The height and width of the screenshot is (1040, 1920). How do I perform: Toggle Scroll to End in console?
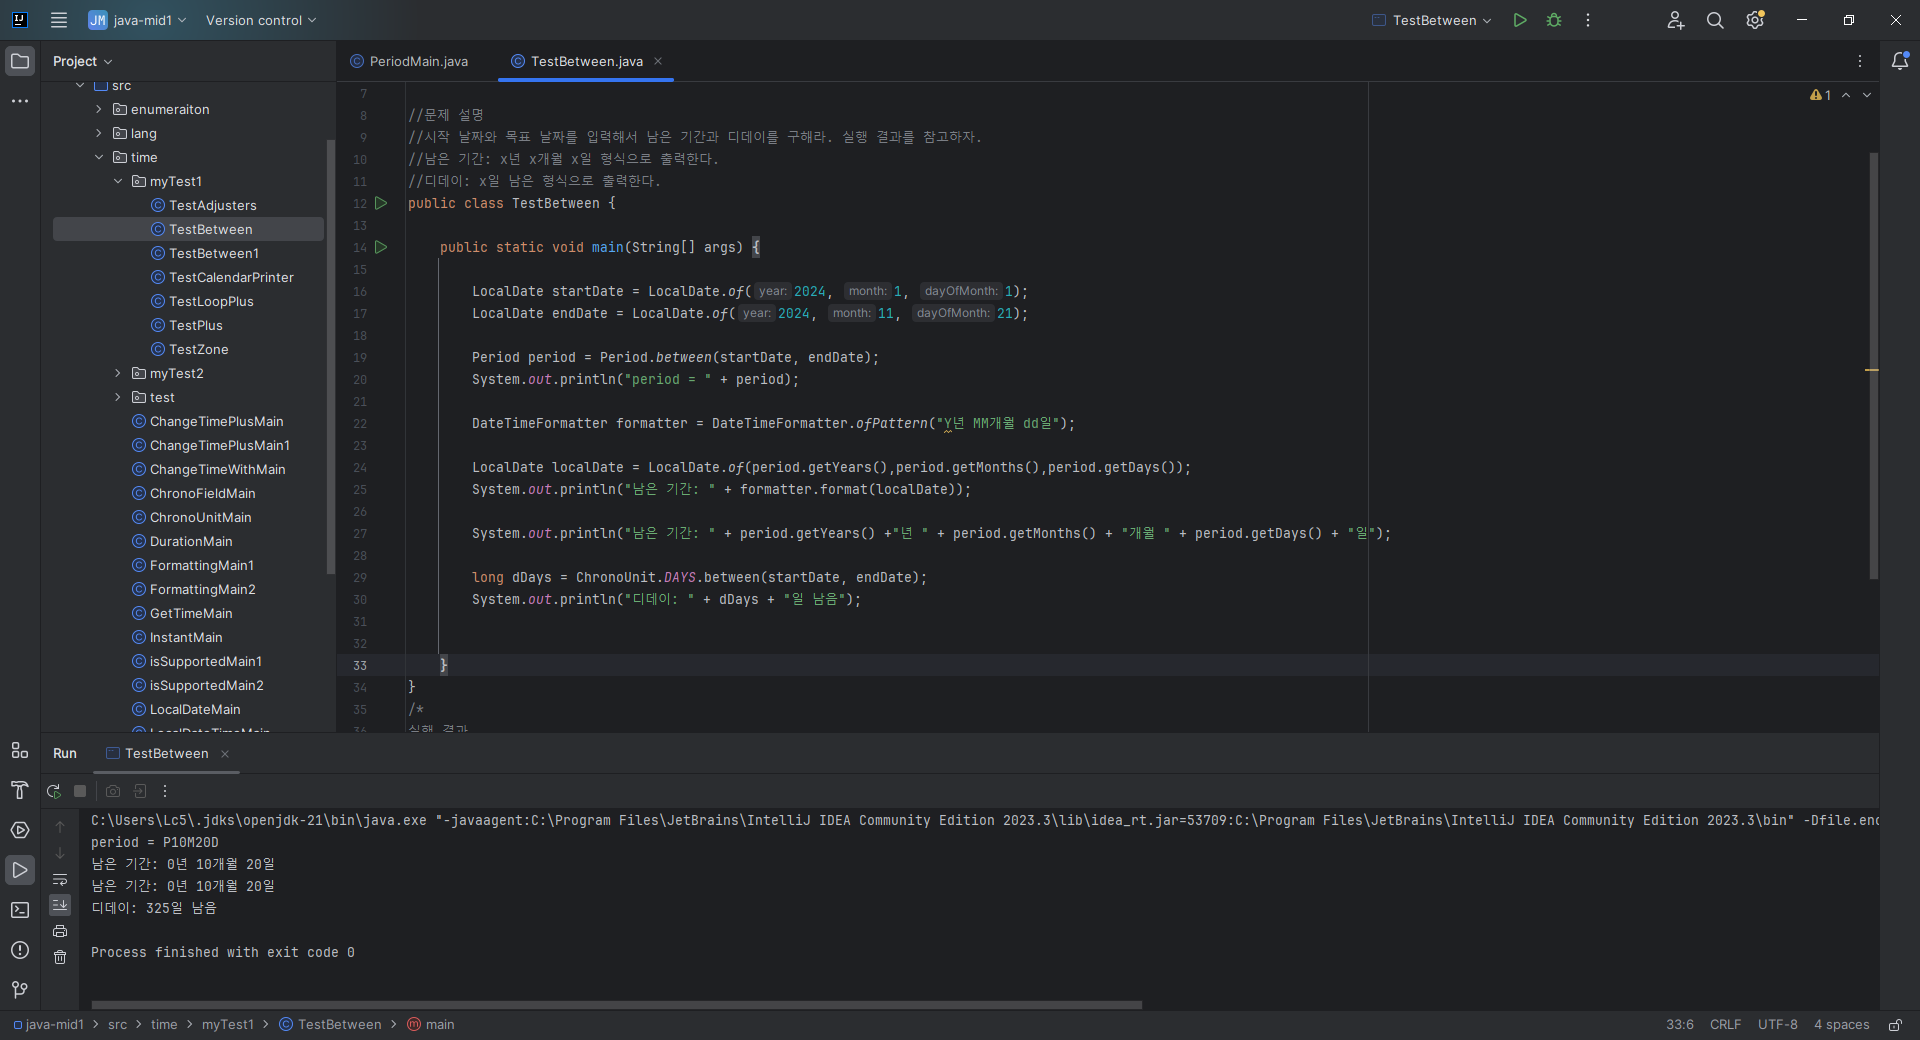[x=60, y=904]
